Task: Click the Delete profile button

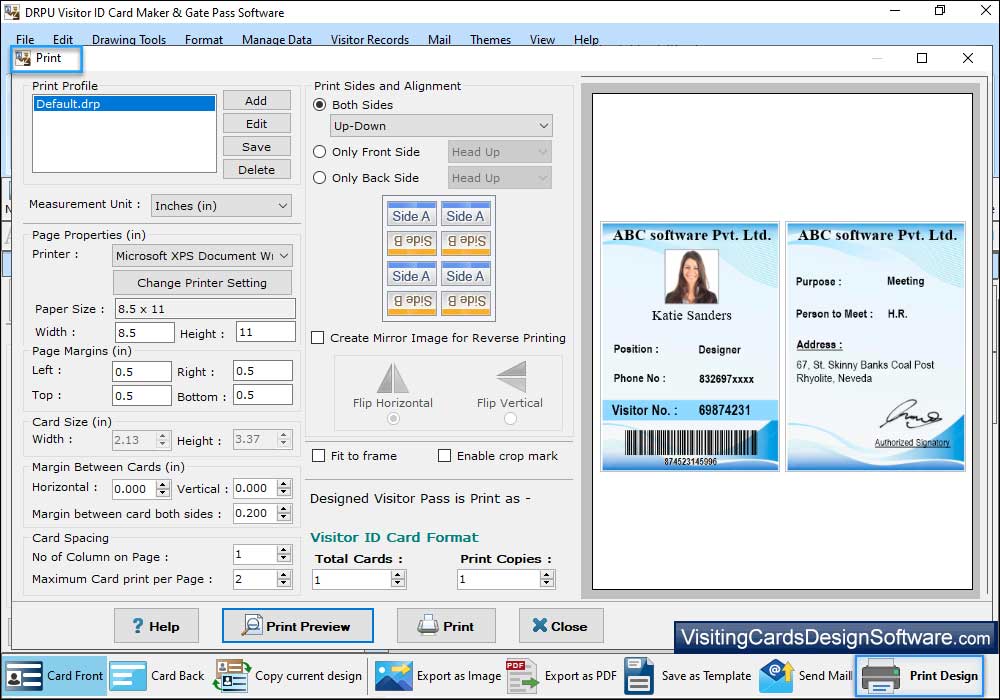Action: coord(256,170)
